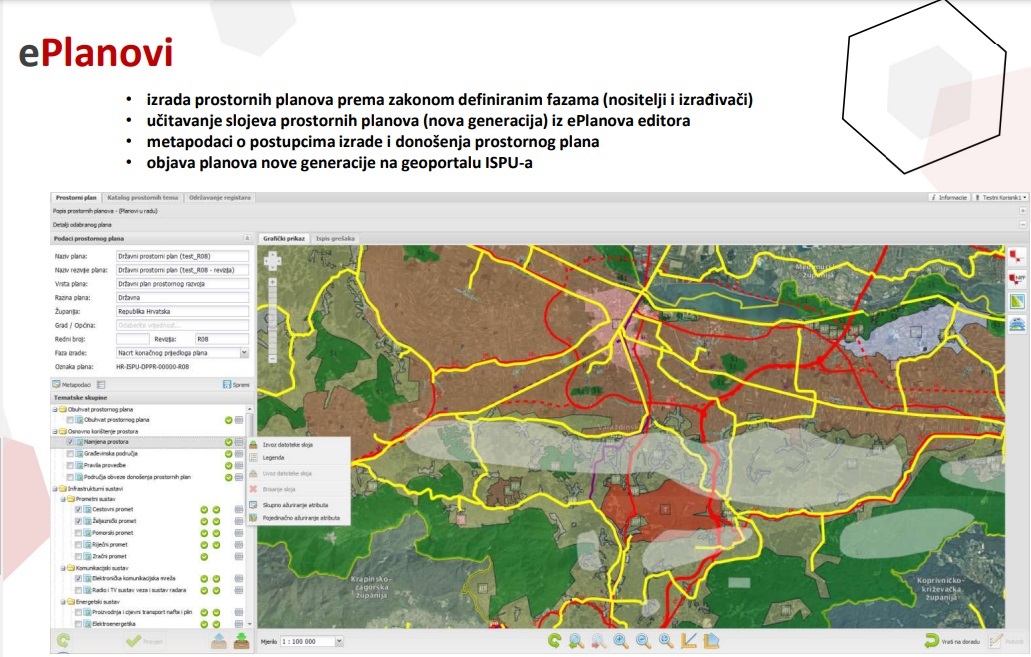
Task: Click the Metapodaci icon button
Action: [57, 384]
